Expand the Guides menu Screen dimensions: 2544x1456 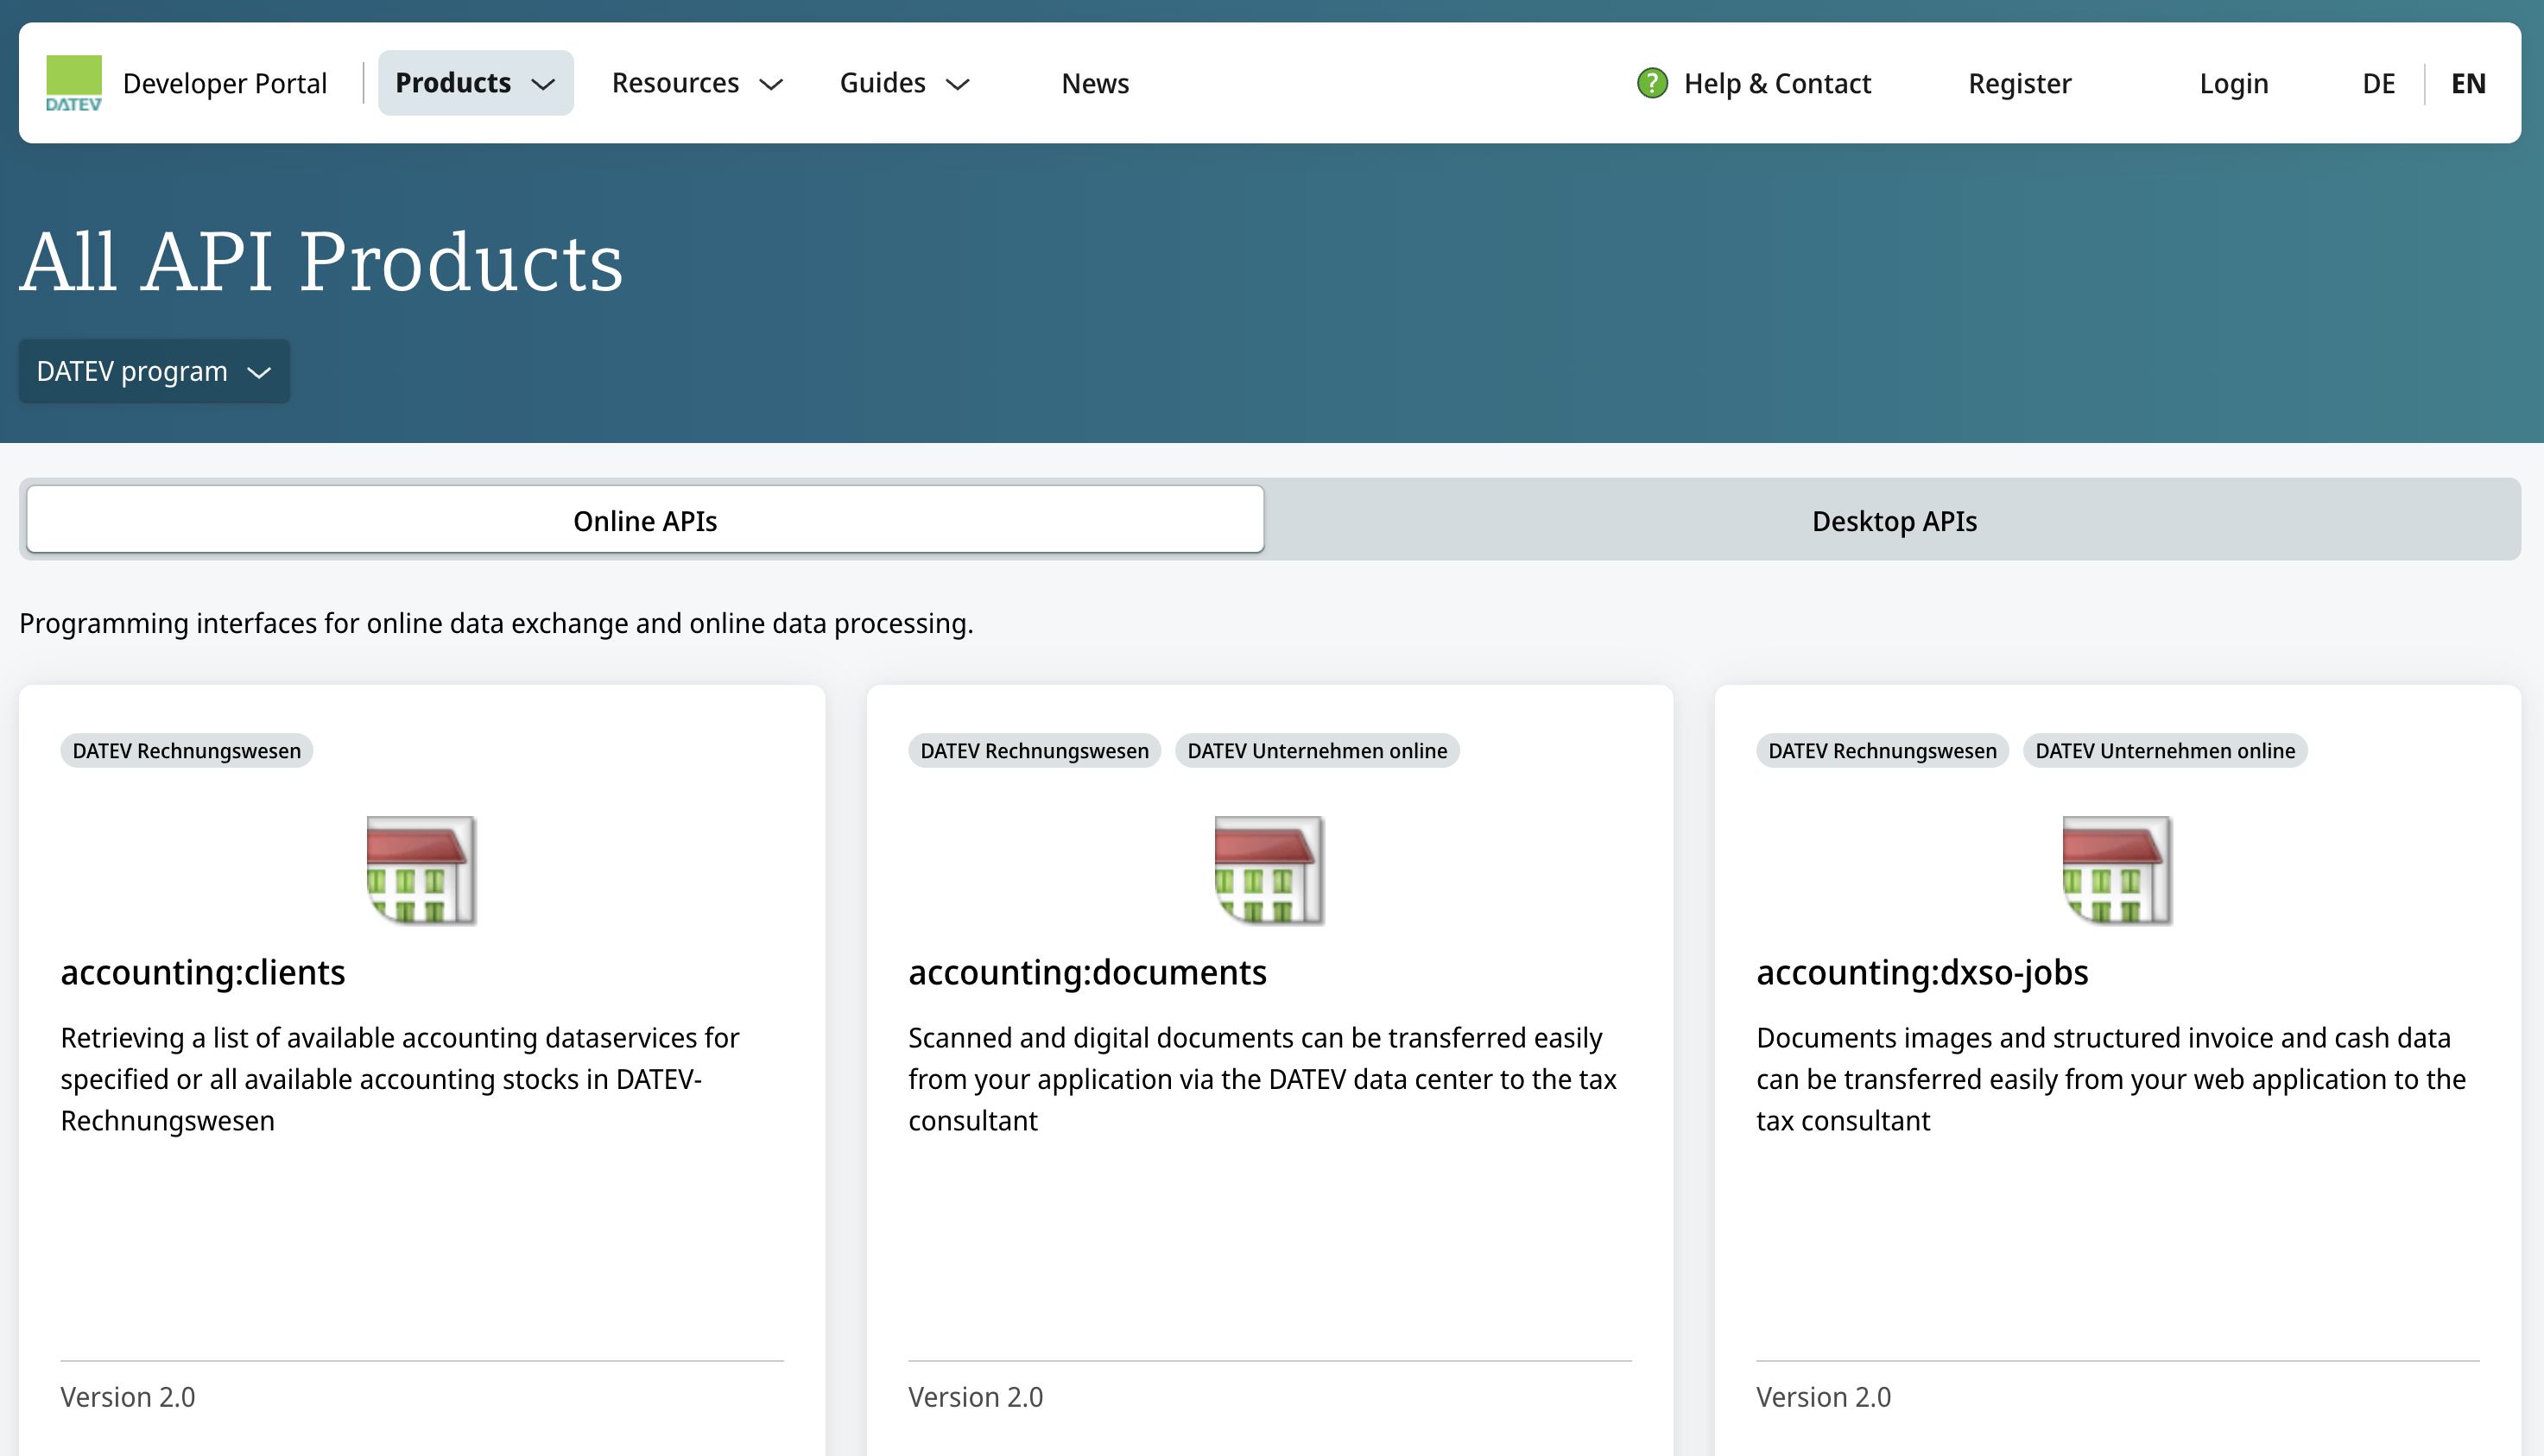coord(905,83)
